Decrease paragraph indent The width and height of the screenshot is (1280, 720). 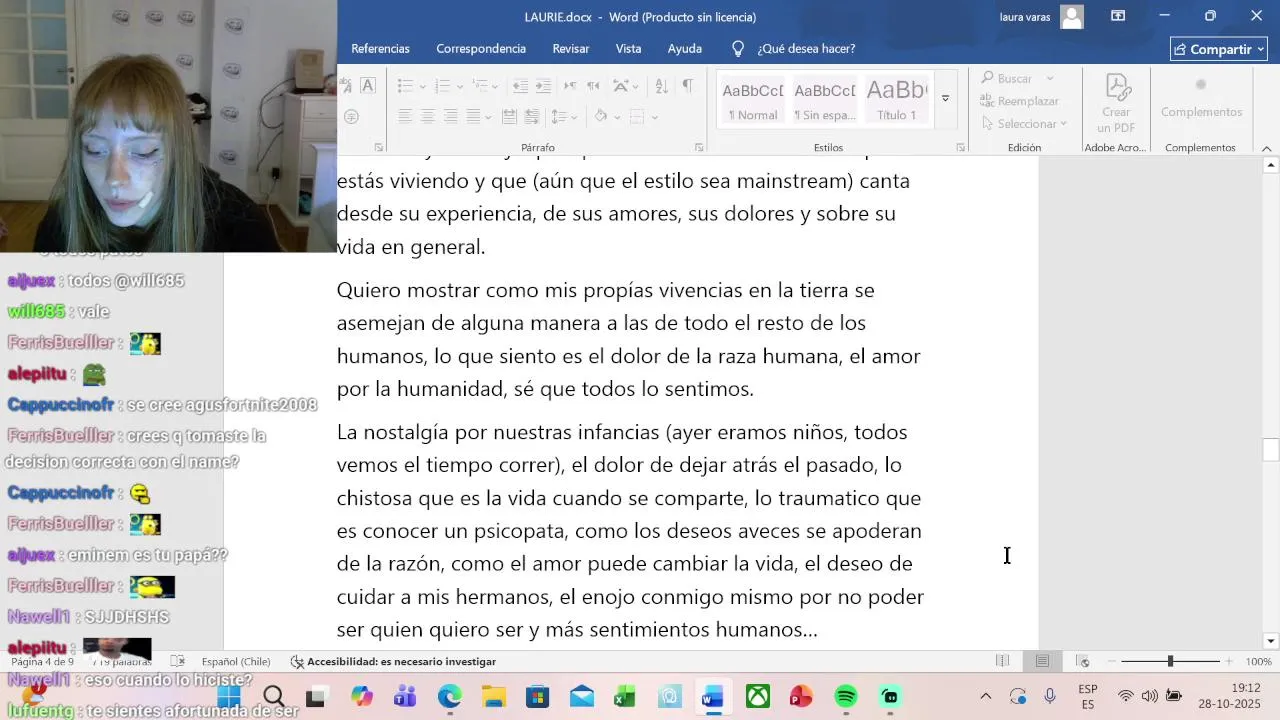coord(520,86)
